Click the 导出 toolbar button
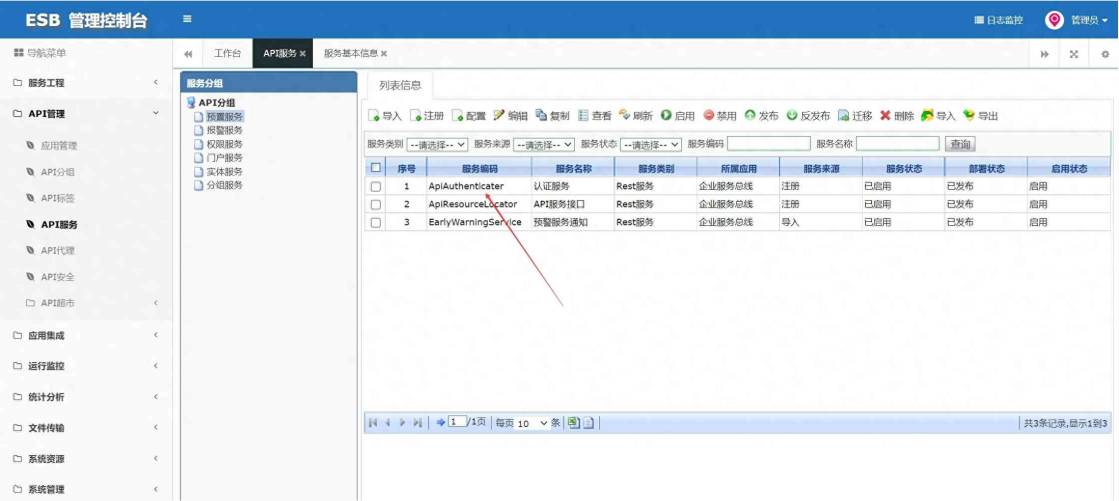The width and height of the screenshot is (1119, 501). pos(981,116)
